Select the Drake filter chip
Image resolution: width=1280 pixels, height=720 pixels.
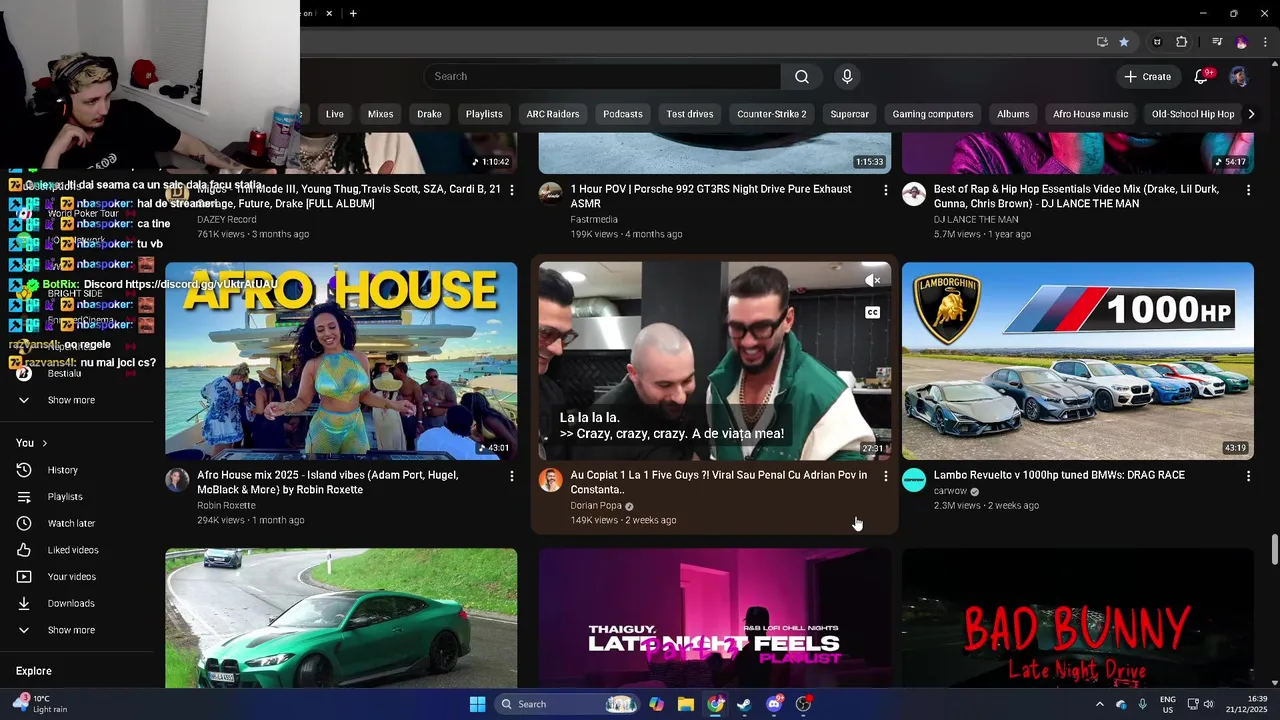[x=429, y=114]
